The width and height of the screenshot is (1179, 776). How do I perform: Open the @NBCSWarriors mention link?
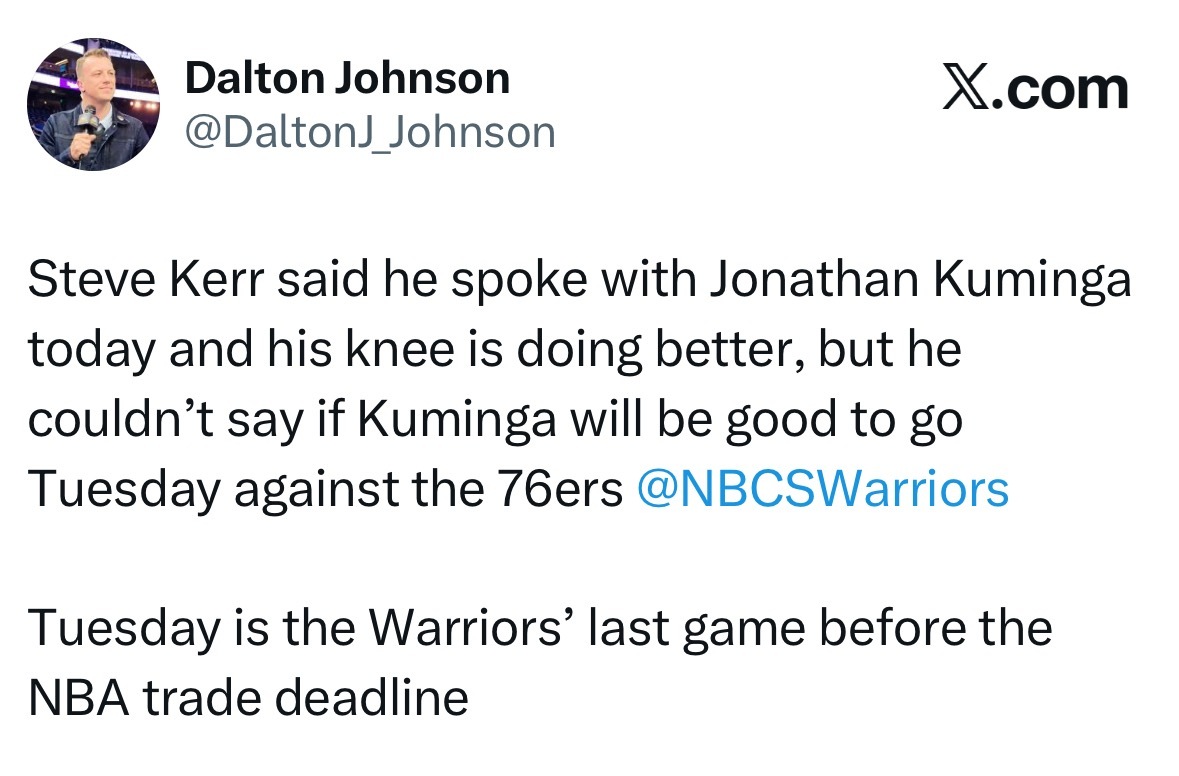pyautogui.click(x=822, y=489)
